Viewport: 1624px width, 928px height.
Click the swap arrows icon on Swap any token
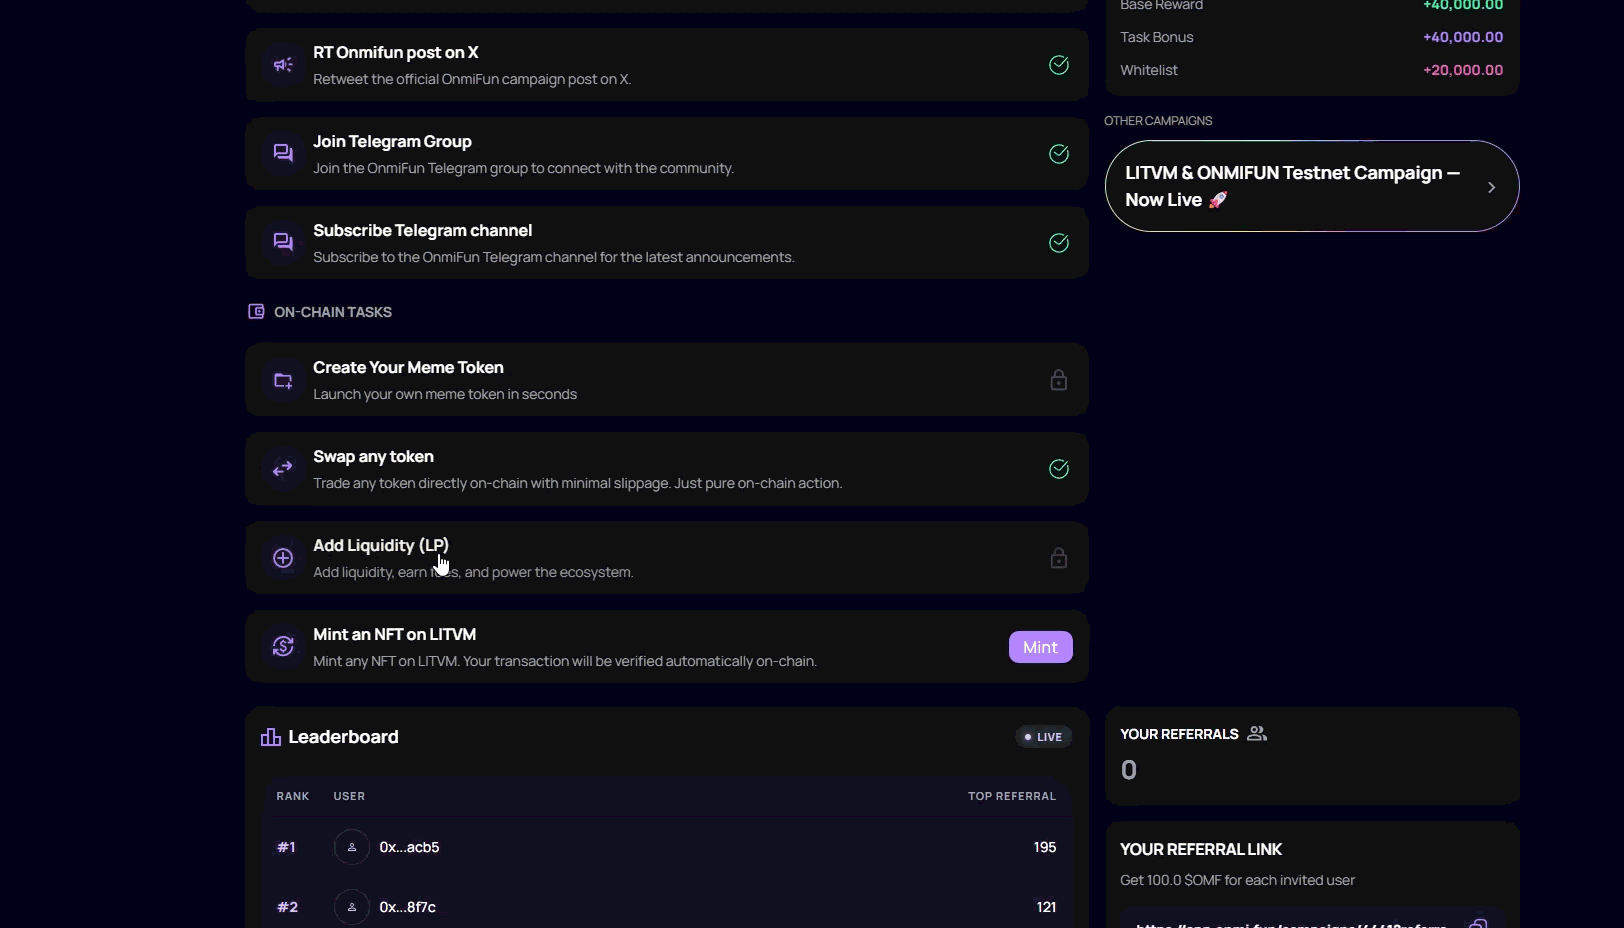pyautogui.click(x=283, y=468)
